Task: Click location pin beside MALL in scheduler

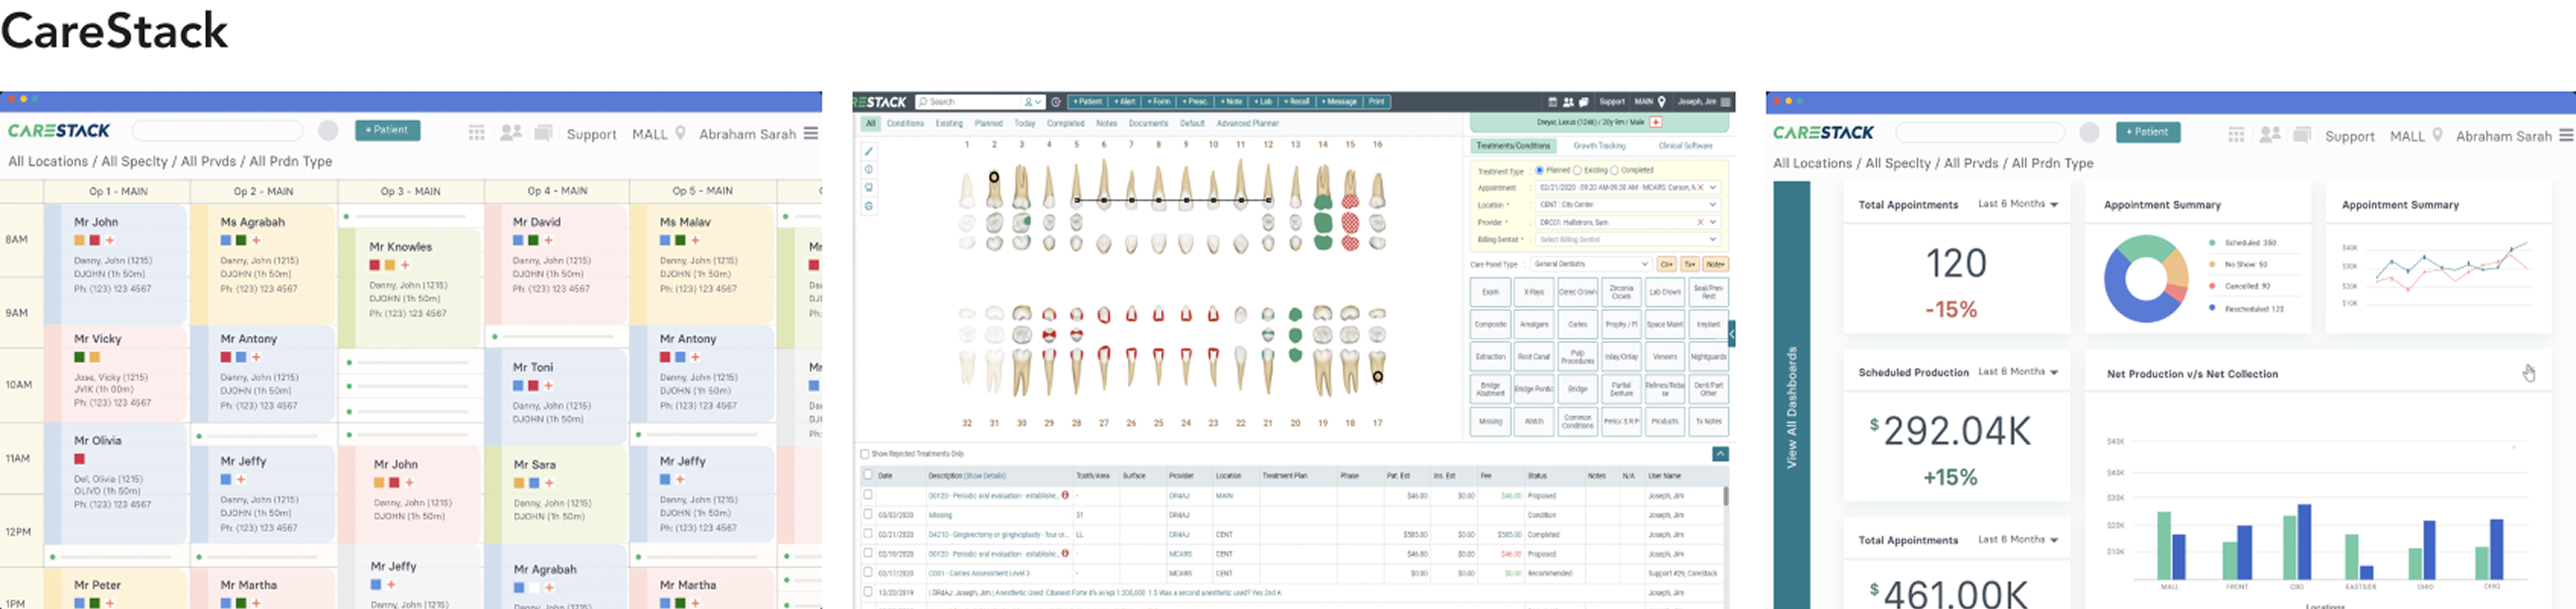Action: point(680,133)
